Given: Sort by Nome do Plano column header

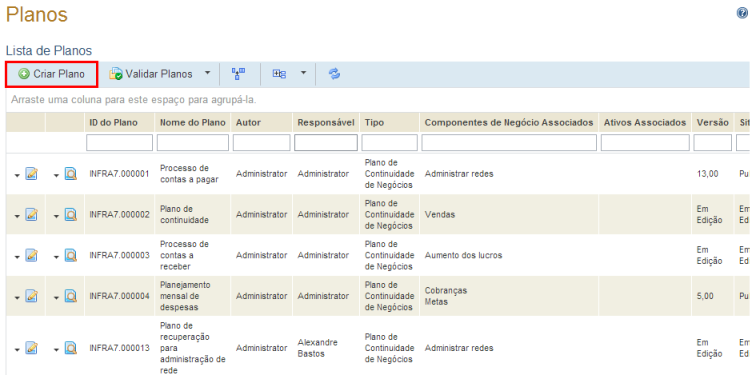Looking at the screenshot, I should [193, 123].
